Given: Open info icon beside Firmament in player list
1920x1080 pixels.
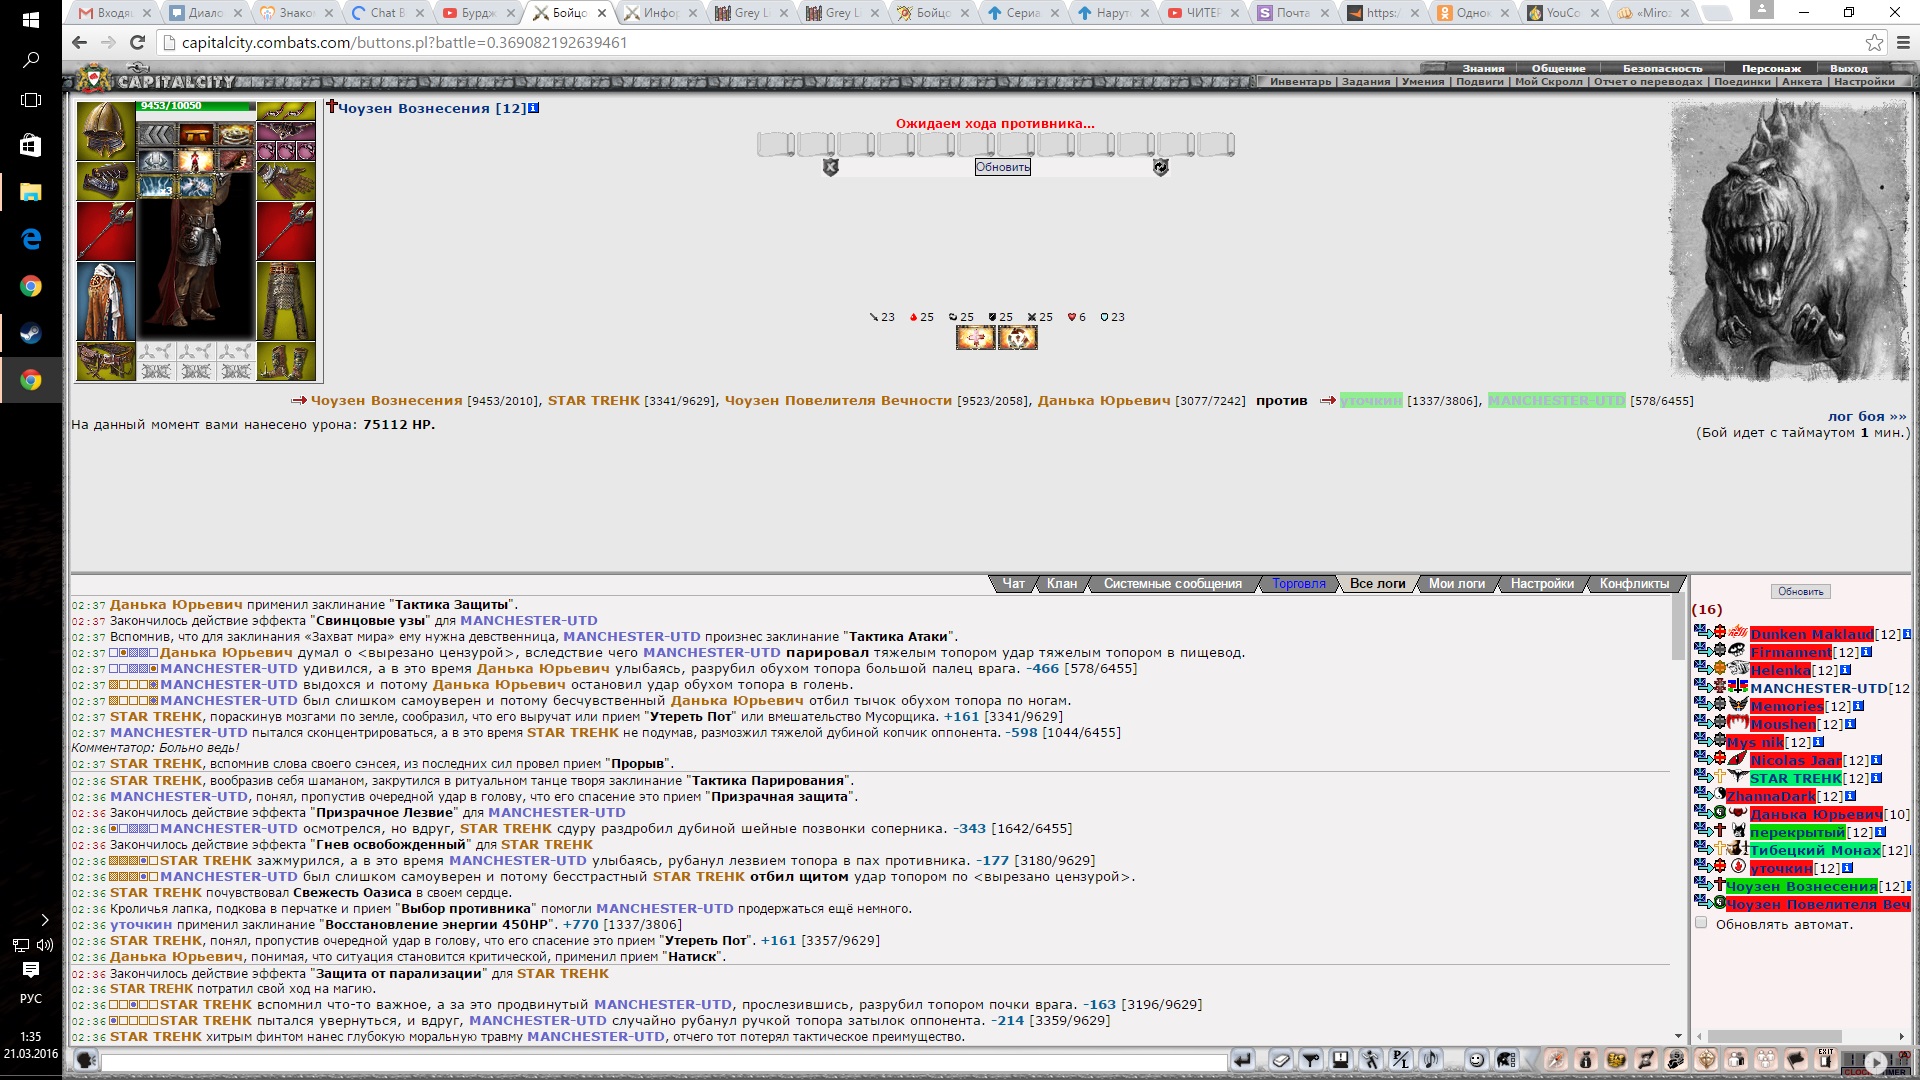Looking at the screenshot, I should point(1866,652).
